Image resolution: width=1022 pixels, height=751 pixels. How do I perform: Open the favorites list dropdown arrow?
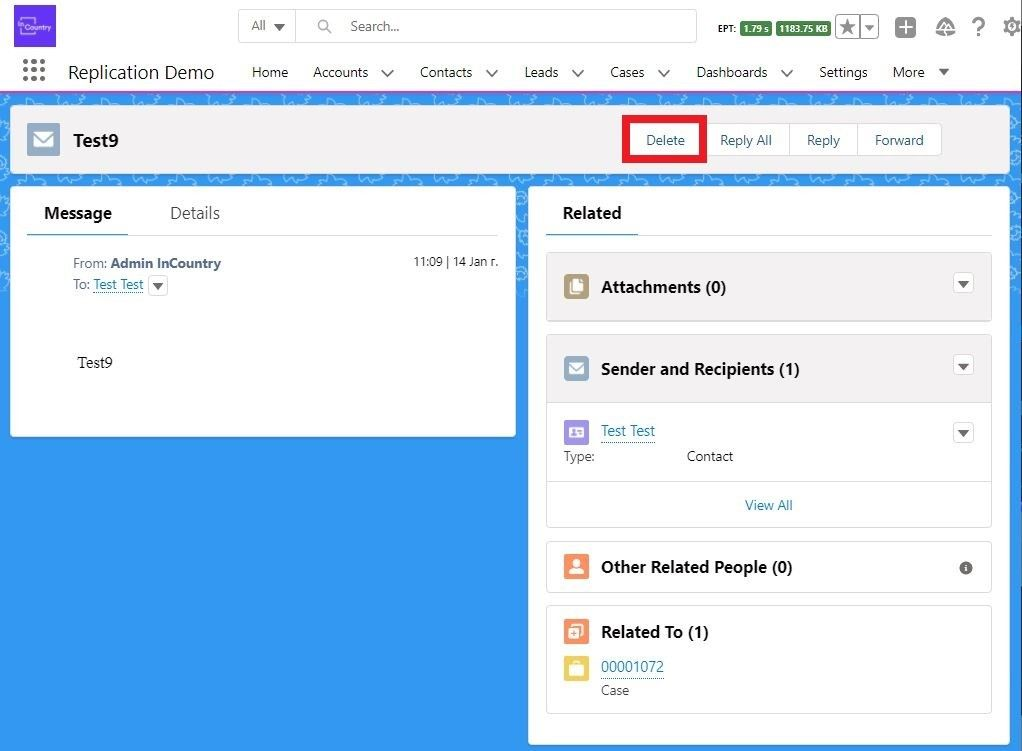point(869,27)
